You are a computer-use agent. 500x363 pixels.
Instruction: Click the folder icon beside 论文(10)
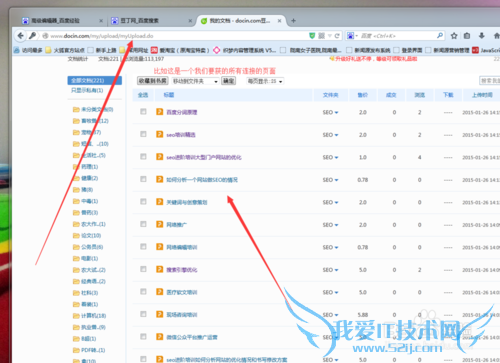[76, 236]
